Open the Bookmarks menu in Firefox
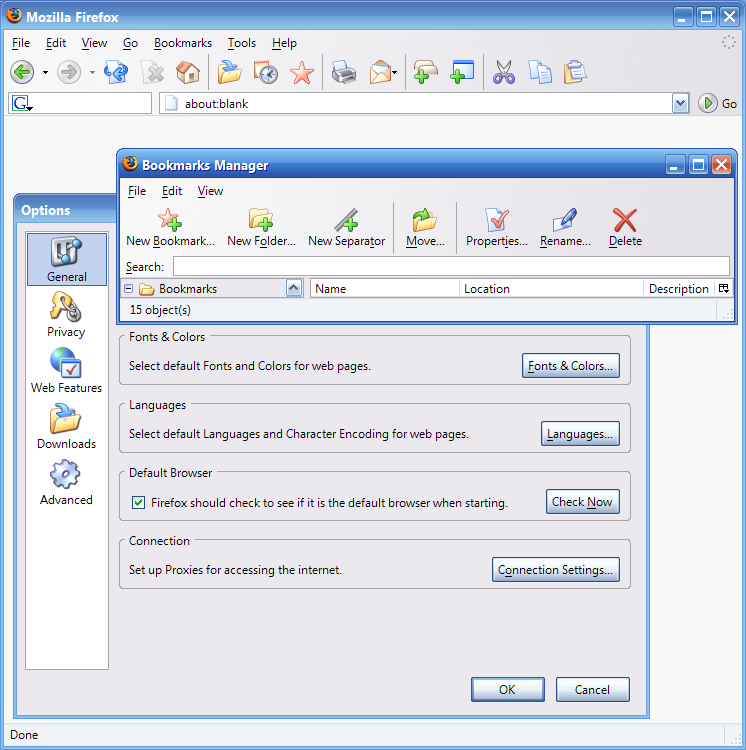The image size is (746, 750). [x=183, y=43]
